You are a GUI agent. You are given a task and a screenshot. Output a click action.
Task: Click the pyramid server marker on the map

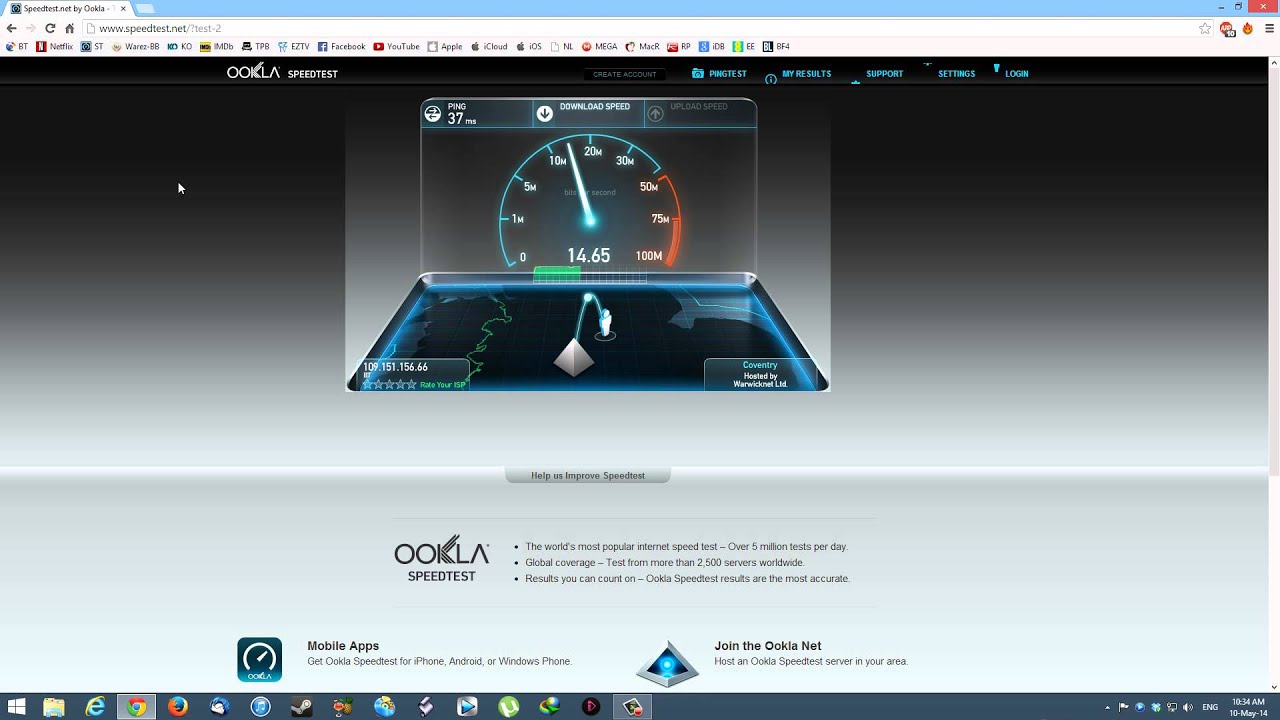point(573,357)
